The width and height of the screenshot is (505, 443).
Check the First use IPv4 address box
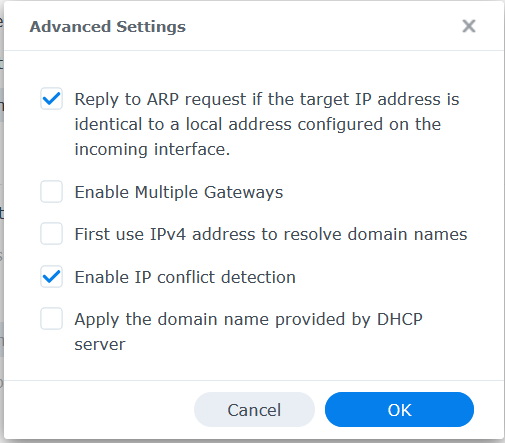pyautogui.click(x=51, y=234)
